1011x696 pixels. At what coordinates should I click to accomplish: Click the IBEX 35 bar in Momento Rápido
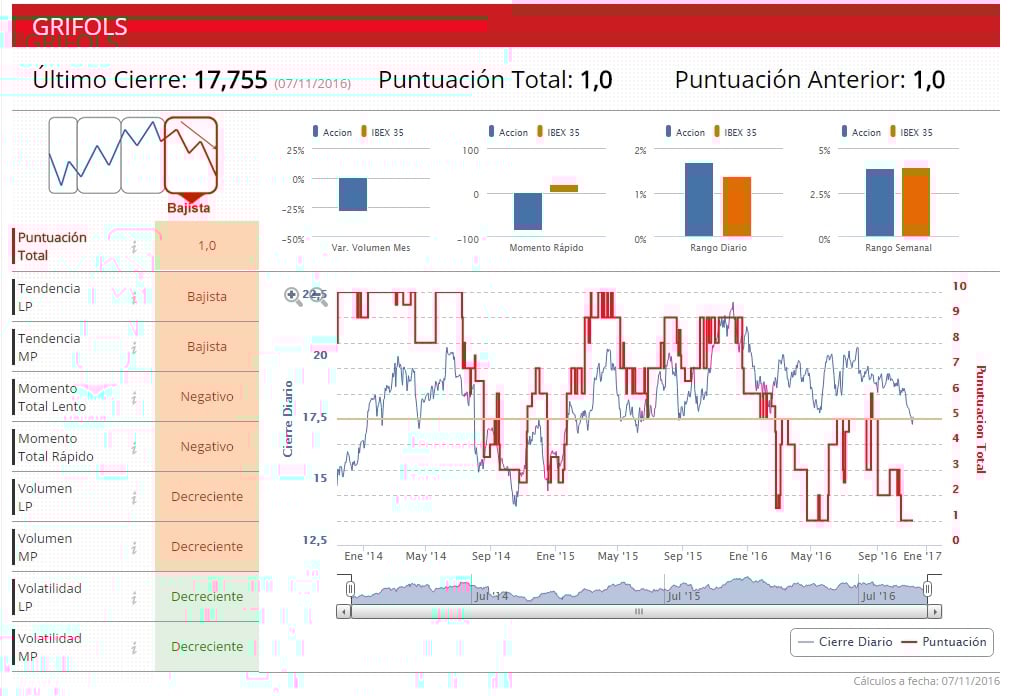click(x=564, y=188)
